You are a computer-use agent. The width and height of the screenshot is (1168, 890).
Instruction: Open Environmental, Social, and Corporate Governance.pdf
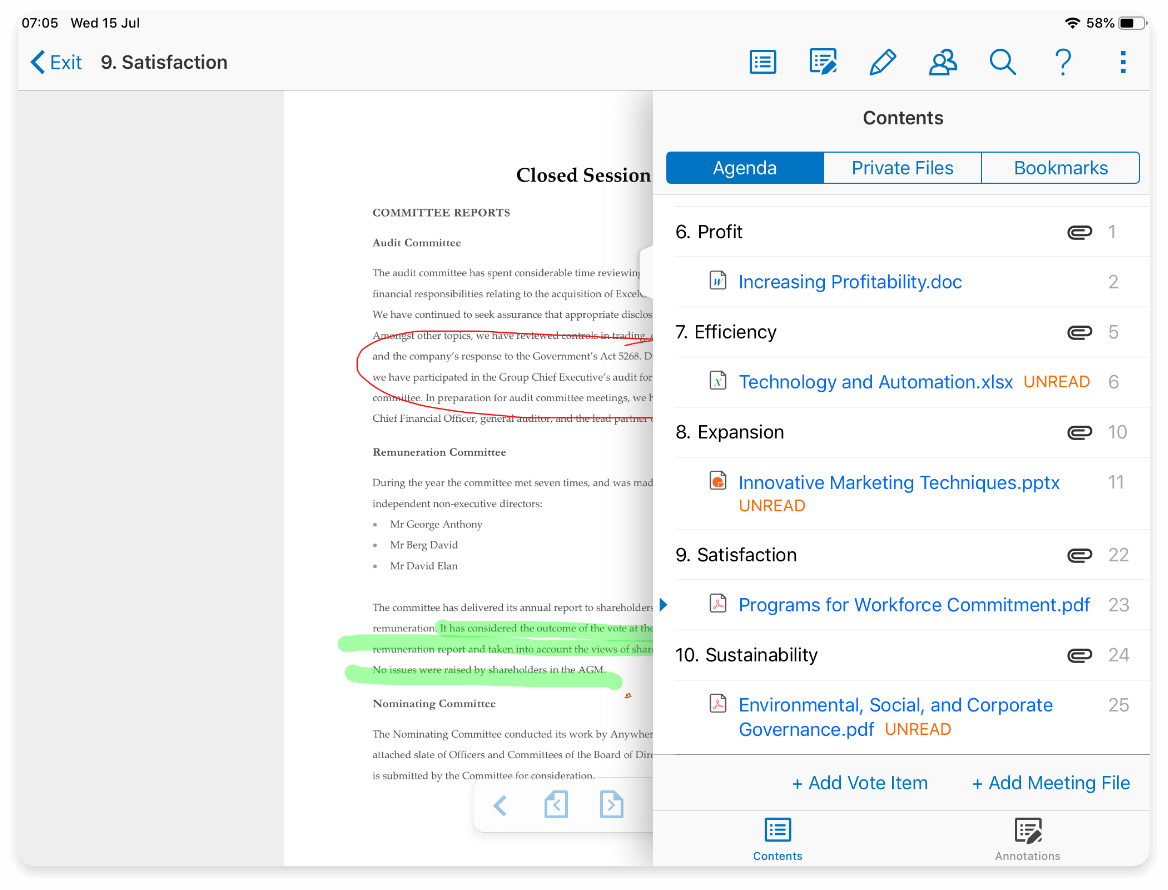895,717
